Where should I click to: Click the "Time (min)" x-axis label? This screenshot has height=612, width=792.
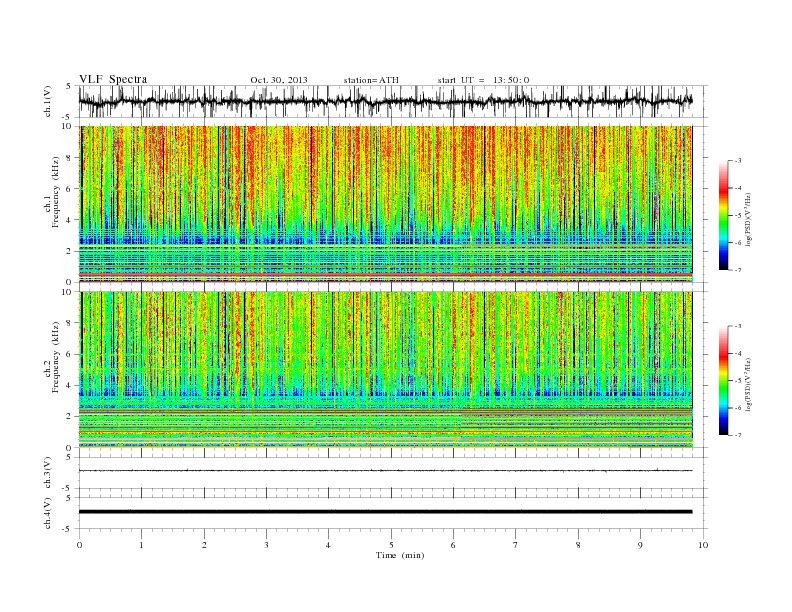coord(400,555)
